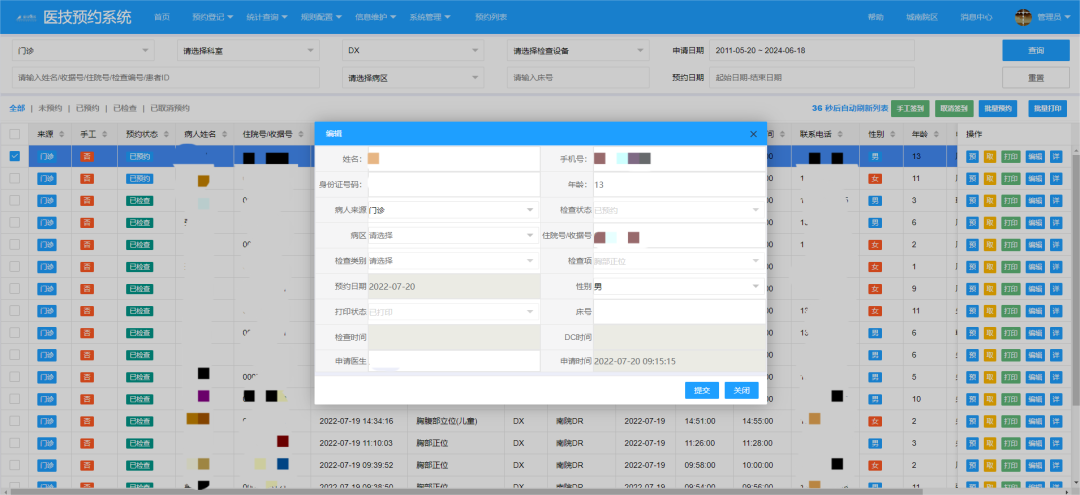1080x495 pixels.
Task: Uncheck the selected age 13 row checkbox
Action: 14,156
